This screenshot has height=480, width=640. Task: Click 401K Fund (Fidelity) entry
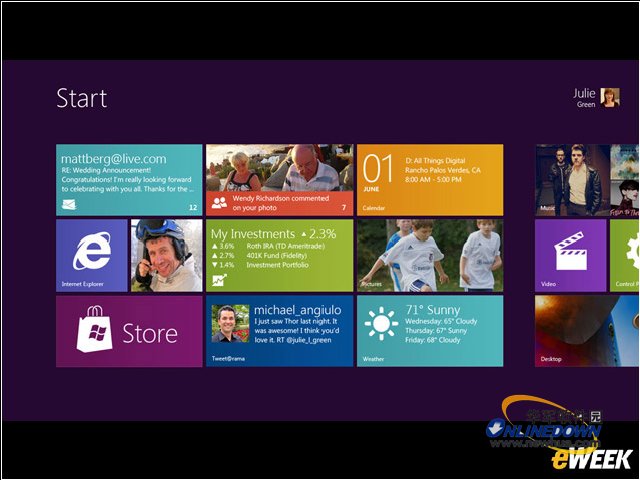[276, 256]
